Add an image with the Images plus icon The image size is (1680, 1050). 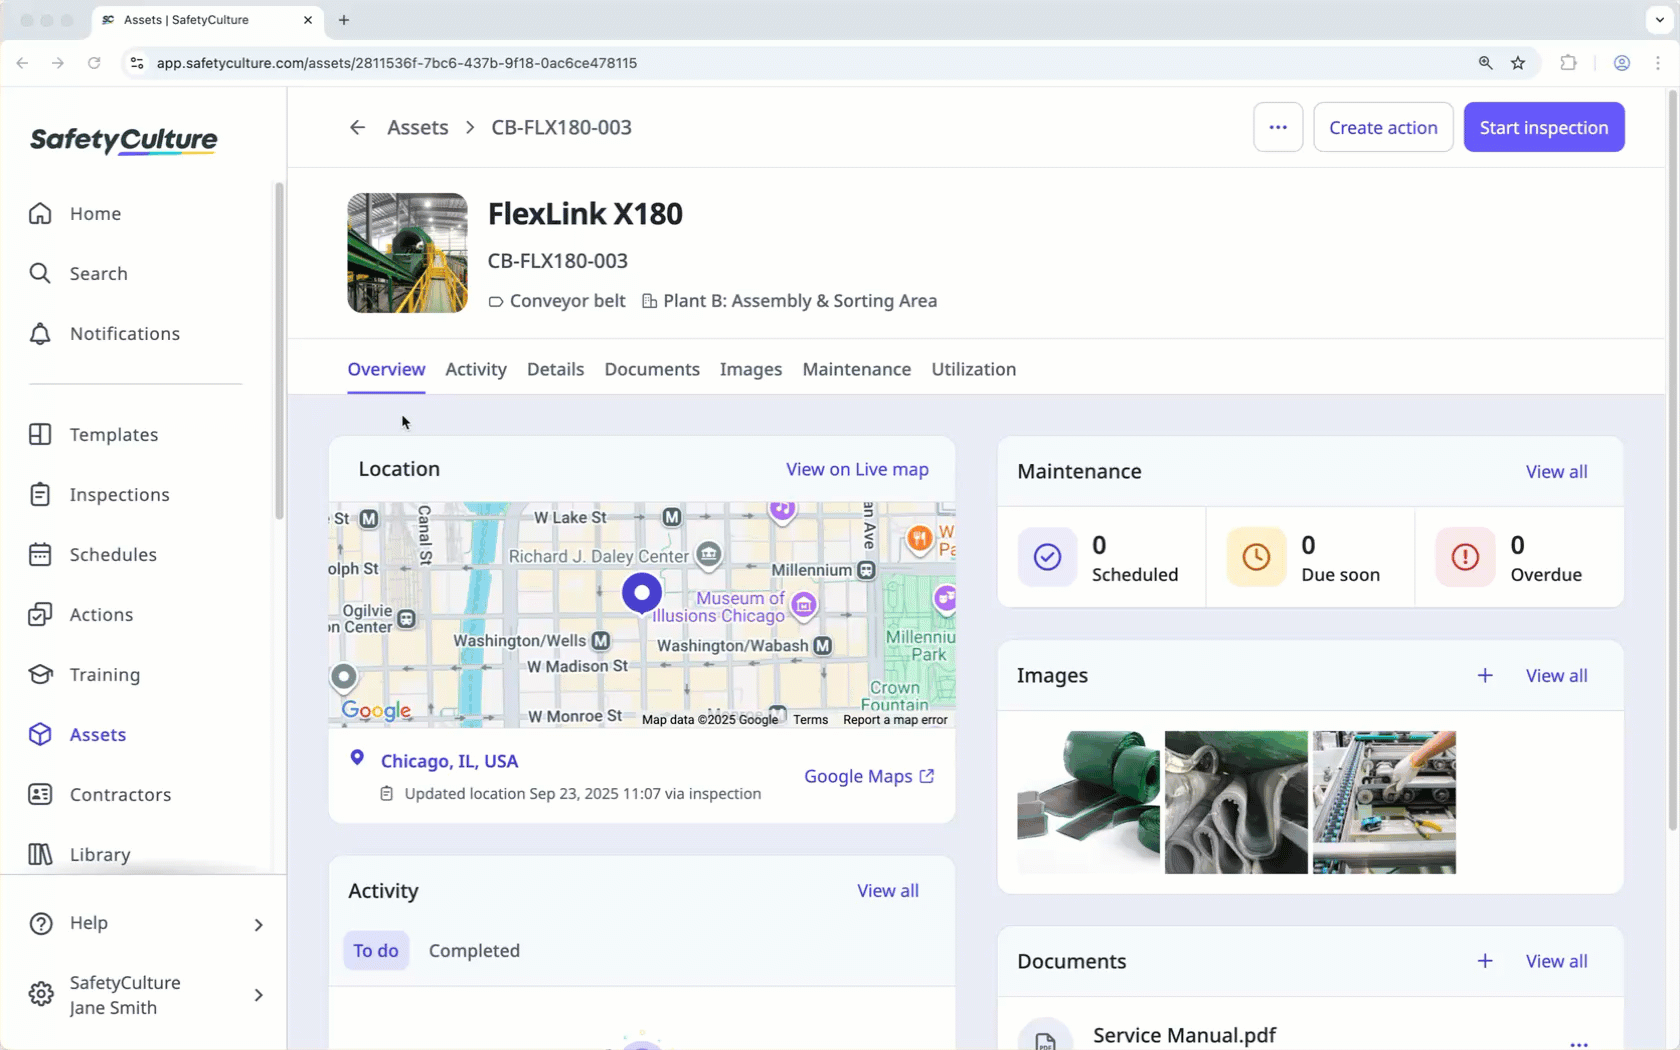pyautogui.click(x=1485, y=675)
